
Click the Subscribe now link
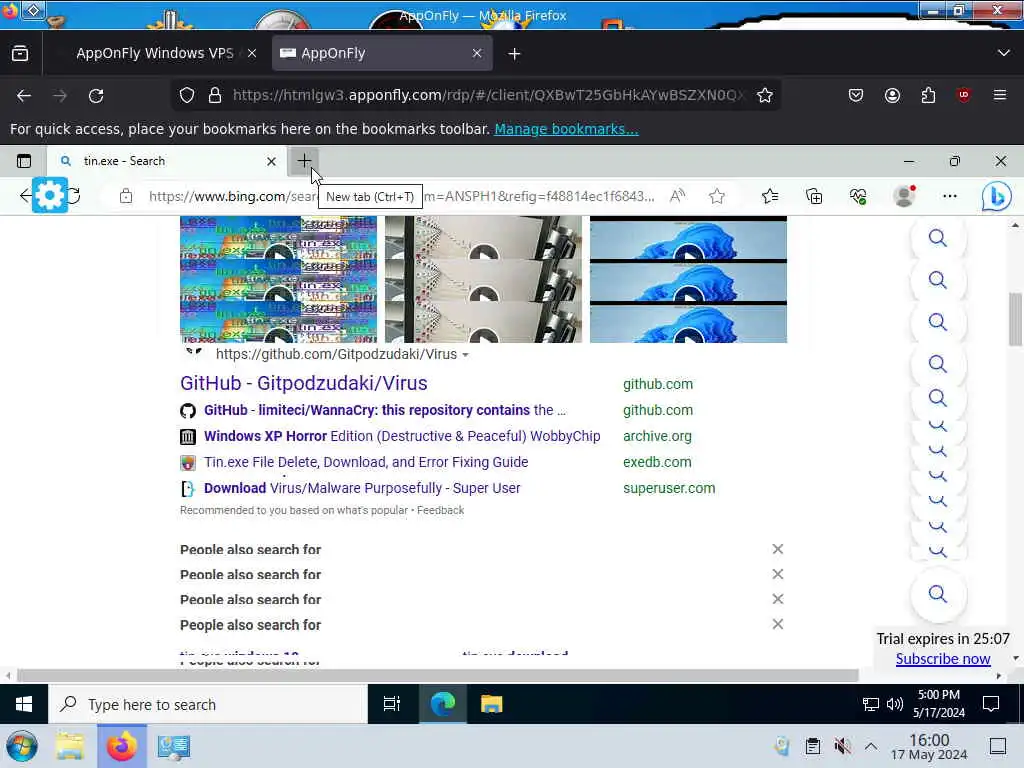tap(942, 659)
